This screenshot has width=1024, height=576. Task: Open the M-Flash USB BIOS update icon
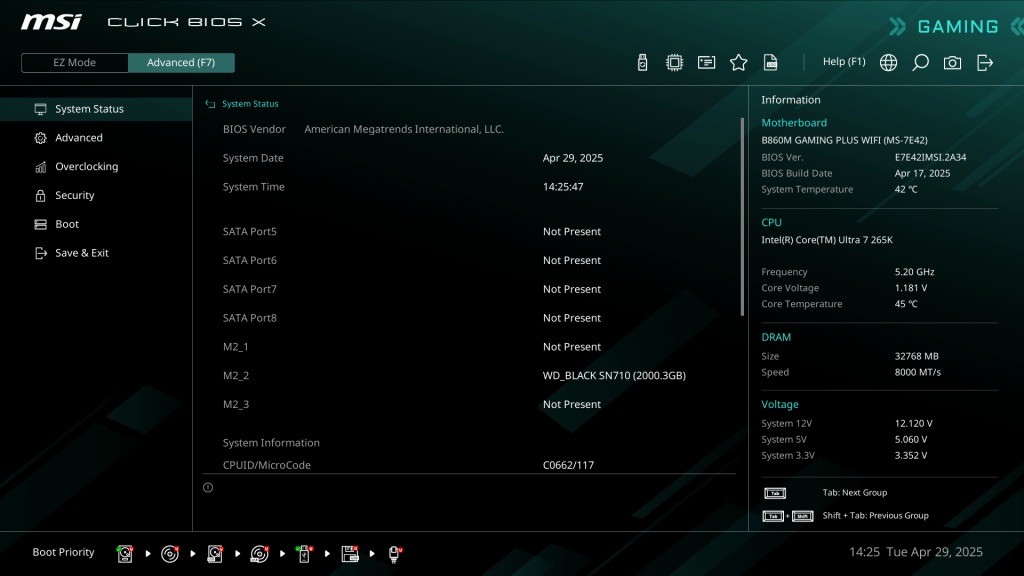coord(642,62)
